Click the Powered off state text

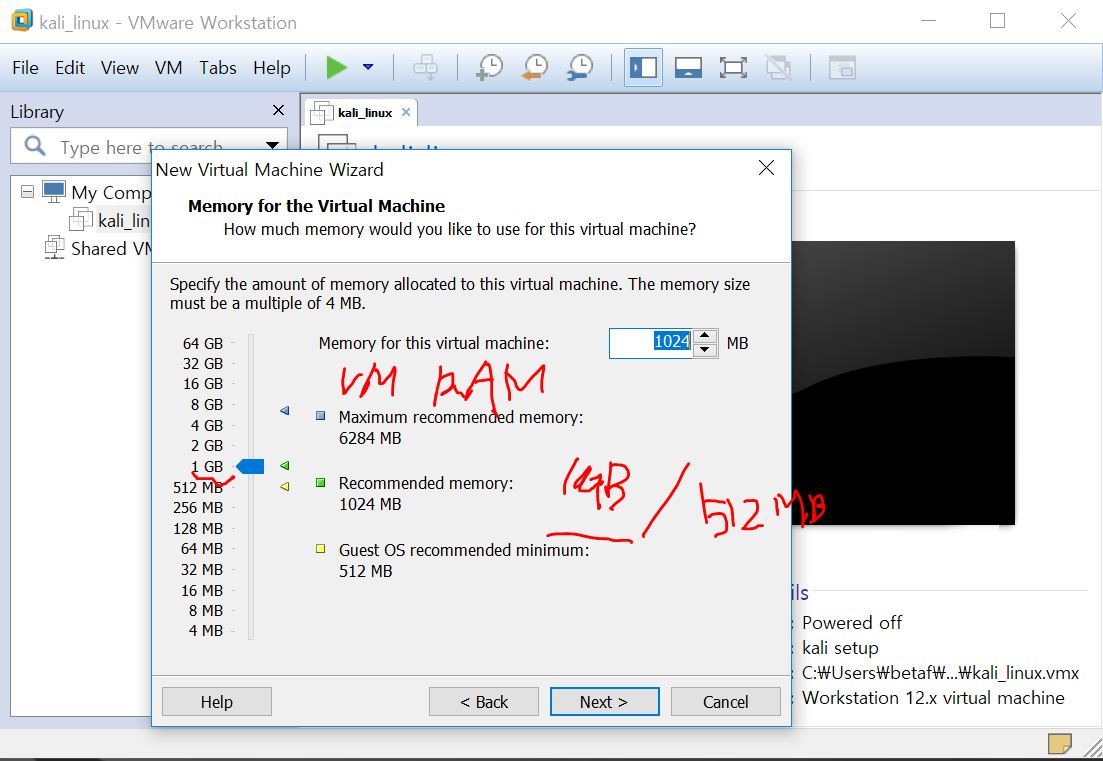(851, 622)
